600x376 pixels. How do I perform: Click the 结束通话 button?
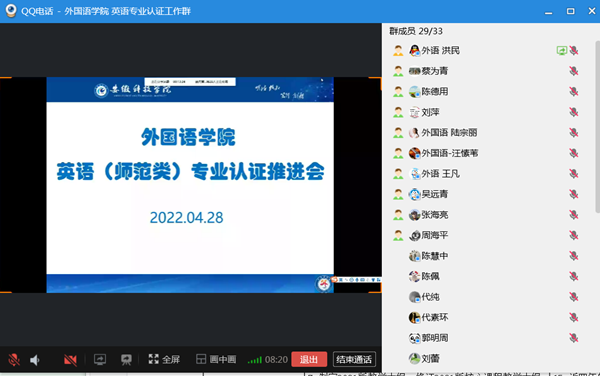(354, 360)
